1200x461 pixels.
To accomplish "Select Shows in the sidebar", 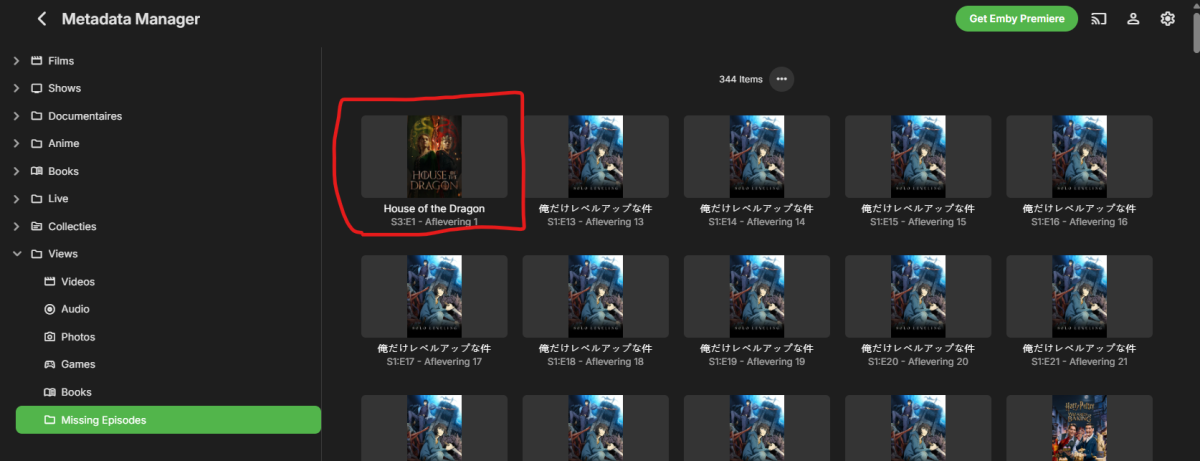I will [x=65, y=88].
